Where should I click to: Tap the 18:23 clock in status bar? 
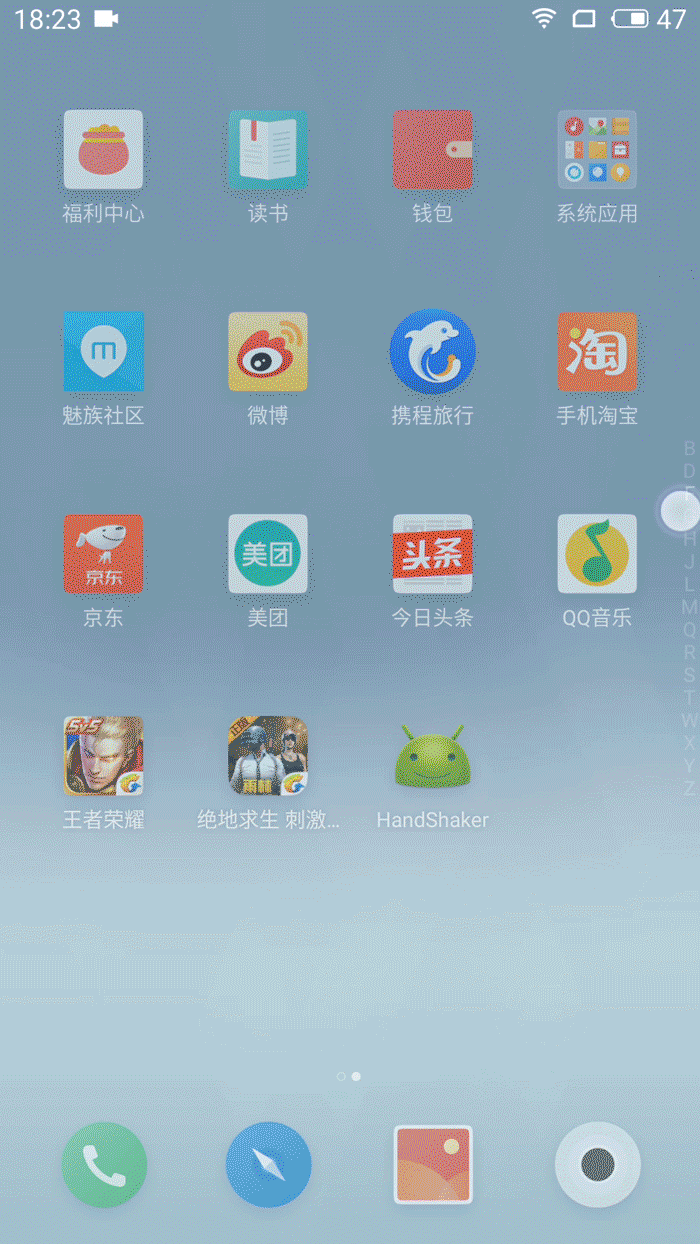click(47, 19)
